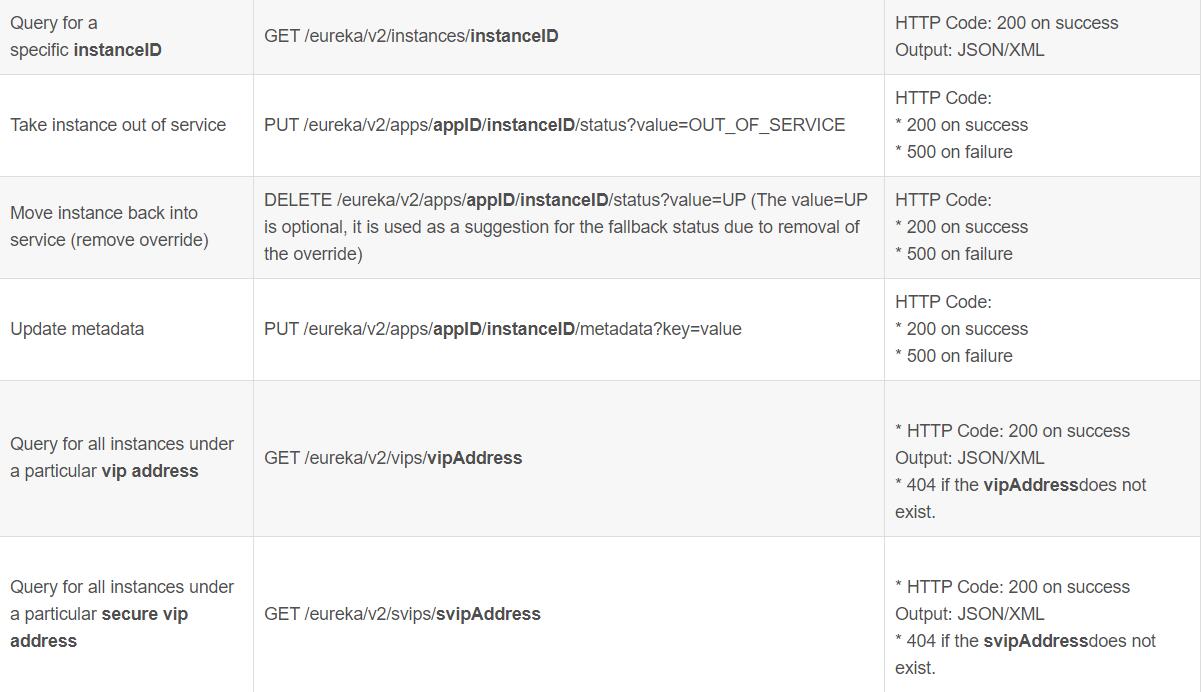Click '404 if the svipAddress does not exist' text
Image resolution: width=1201 pixels, height=692 pixels.
1025,654
